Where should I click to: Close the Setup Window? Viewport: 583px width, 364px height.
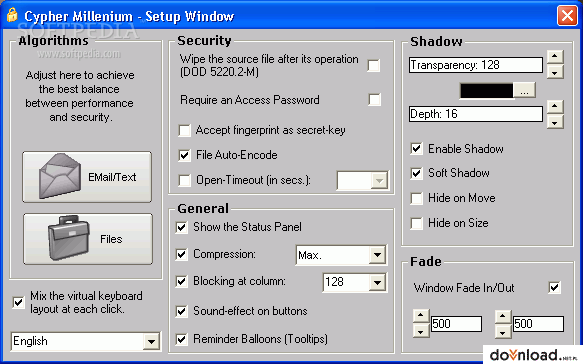click(567, 16)
